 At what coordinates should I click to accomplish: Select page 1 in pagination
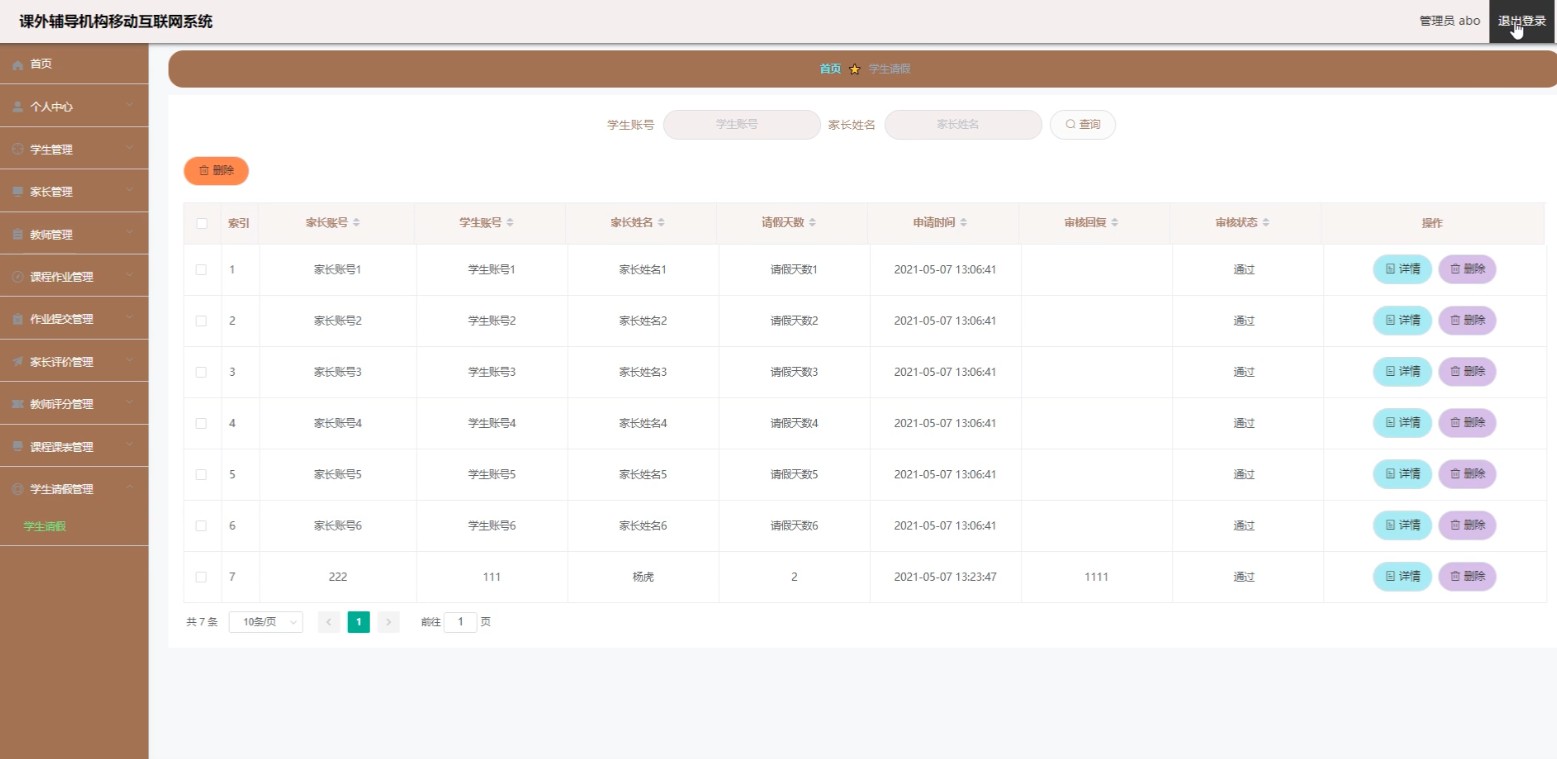click(359, 622)
